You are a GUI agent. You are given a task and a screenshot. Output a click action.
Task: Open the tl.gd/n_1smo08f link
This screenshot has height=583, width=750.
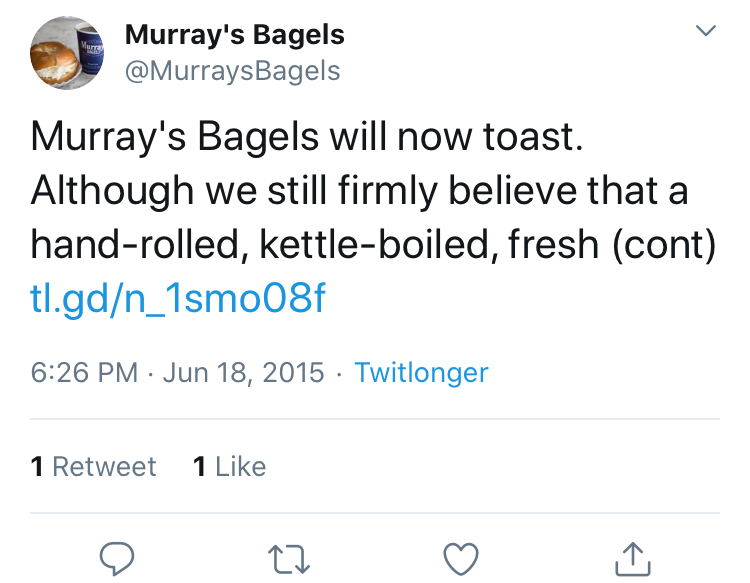178,297
